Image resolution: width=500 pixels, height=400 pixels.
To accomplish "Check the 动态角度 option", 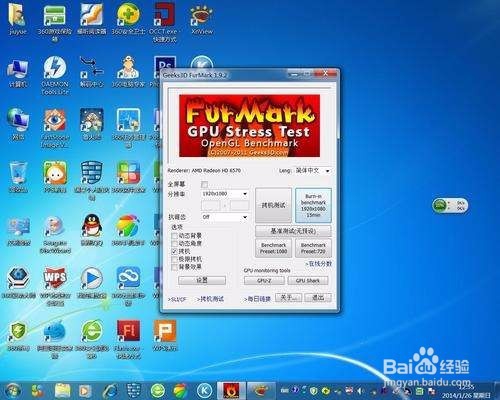I will tap(174, 243).
